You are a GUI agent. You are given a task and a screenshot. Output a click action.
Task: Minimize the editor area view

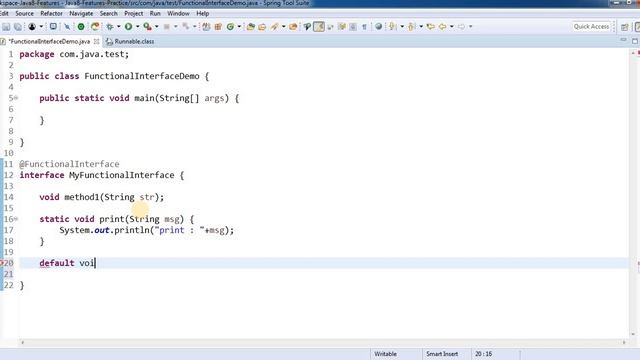(x=623, y=40)
